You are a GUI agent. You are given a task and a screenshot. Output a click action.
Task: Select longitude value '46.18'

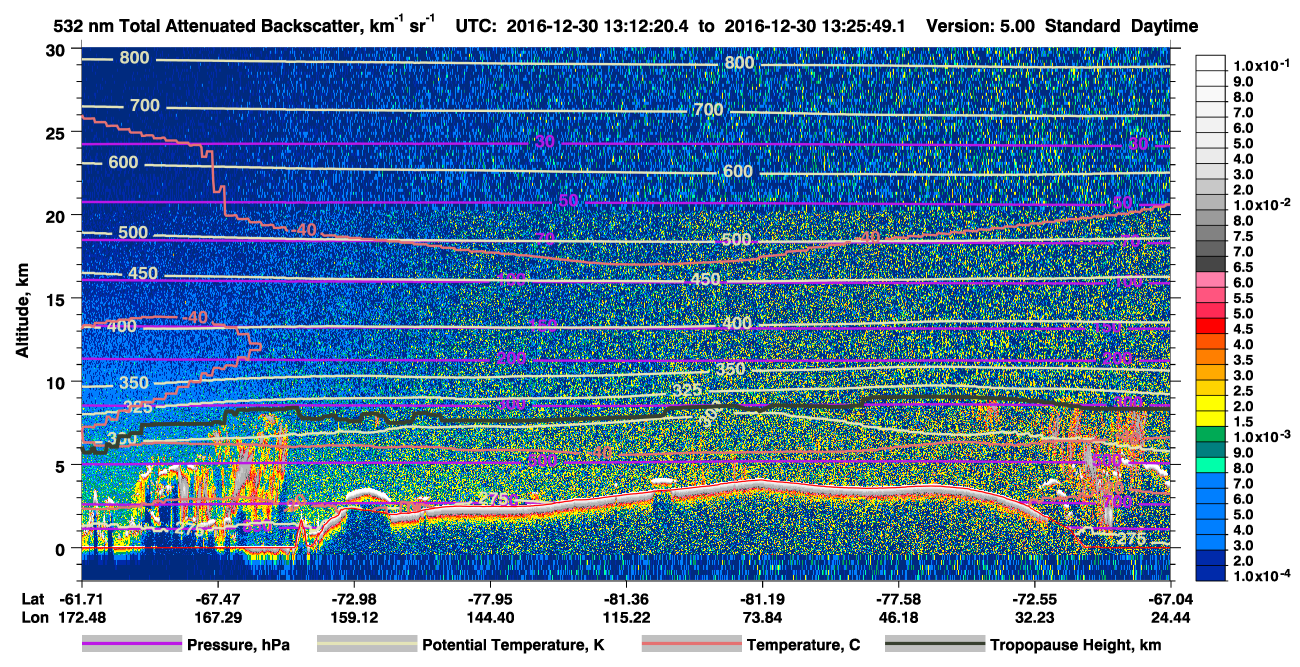pos(898,617)
